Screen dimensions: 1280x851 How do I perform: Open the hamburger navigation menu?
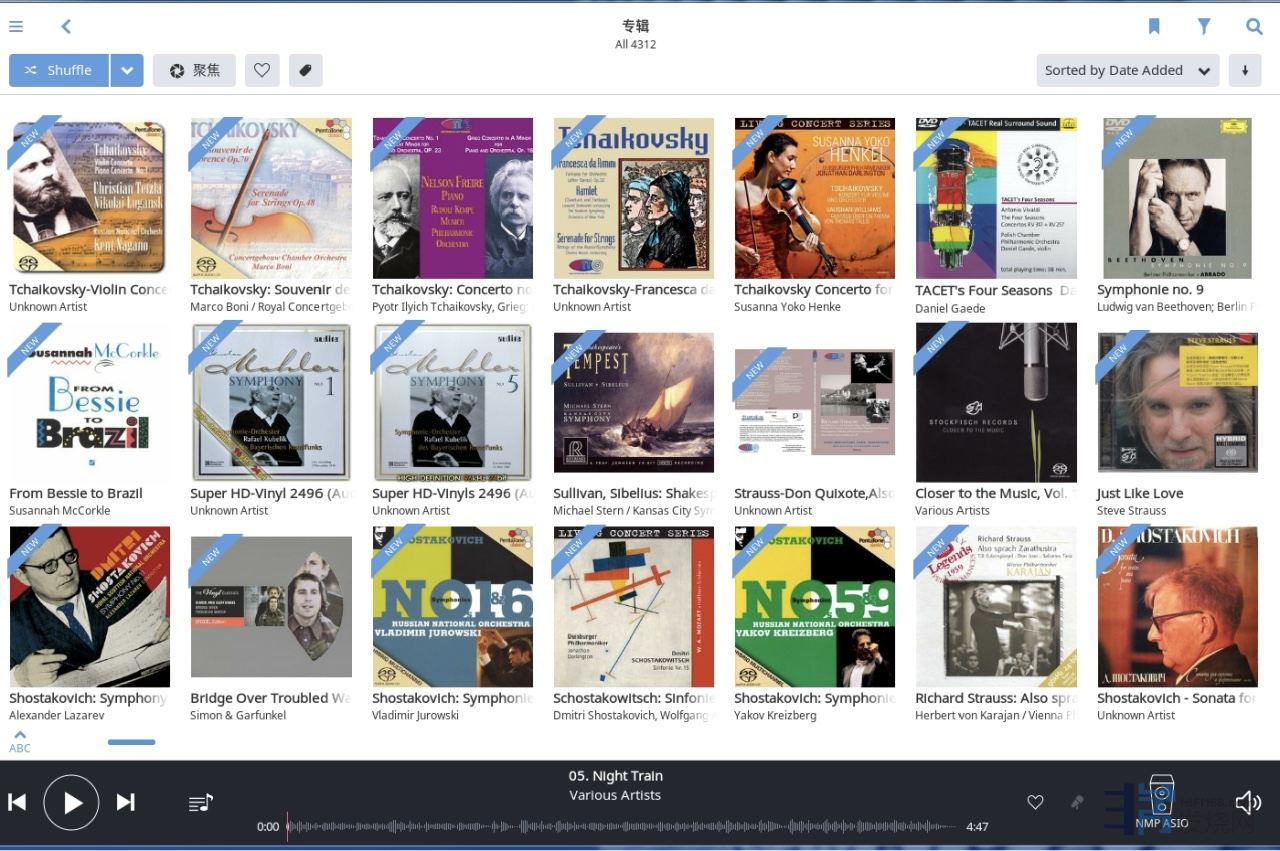click(16, 27)
